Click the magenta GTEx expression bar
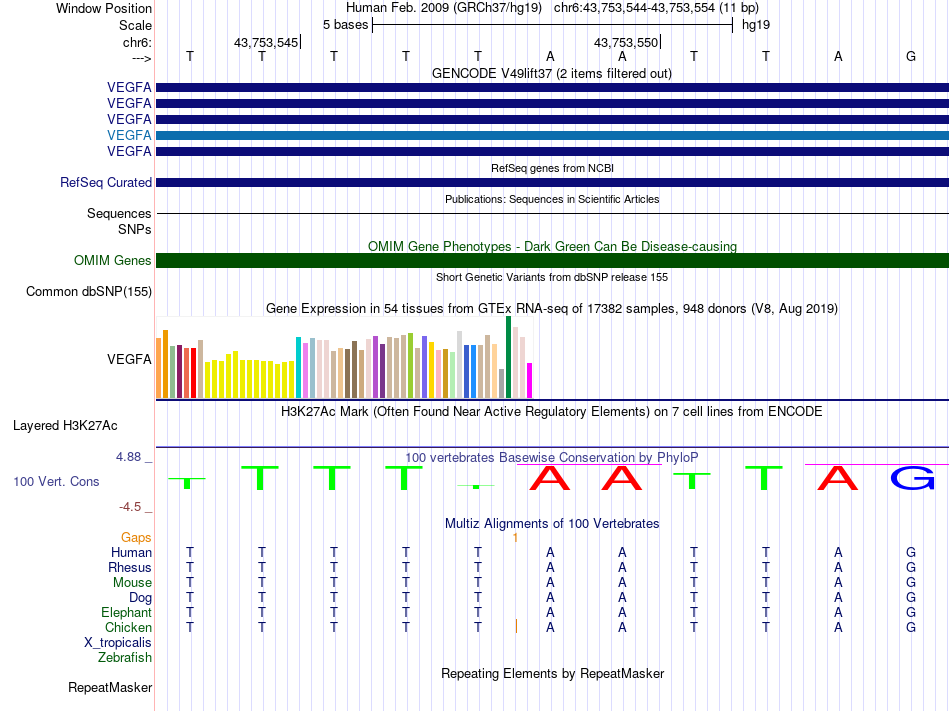Viewport: 950px width, 711px height. click(530, 380)
